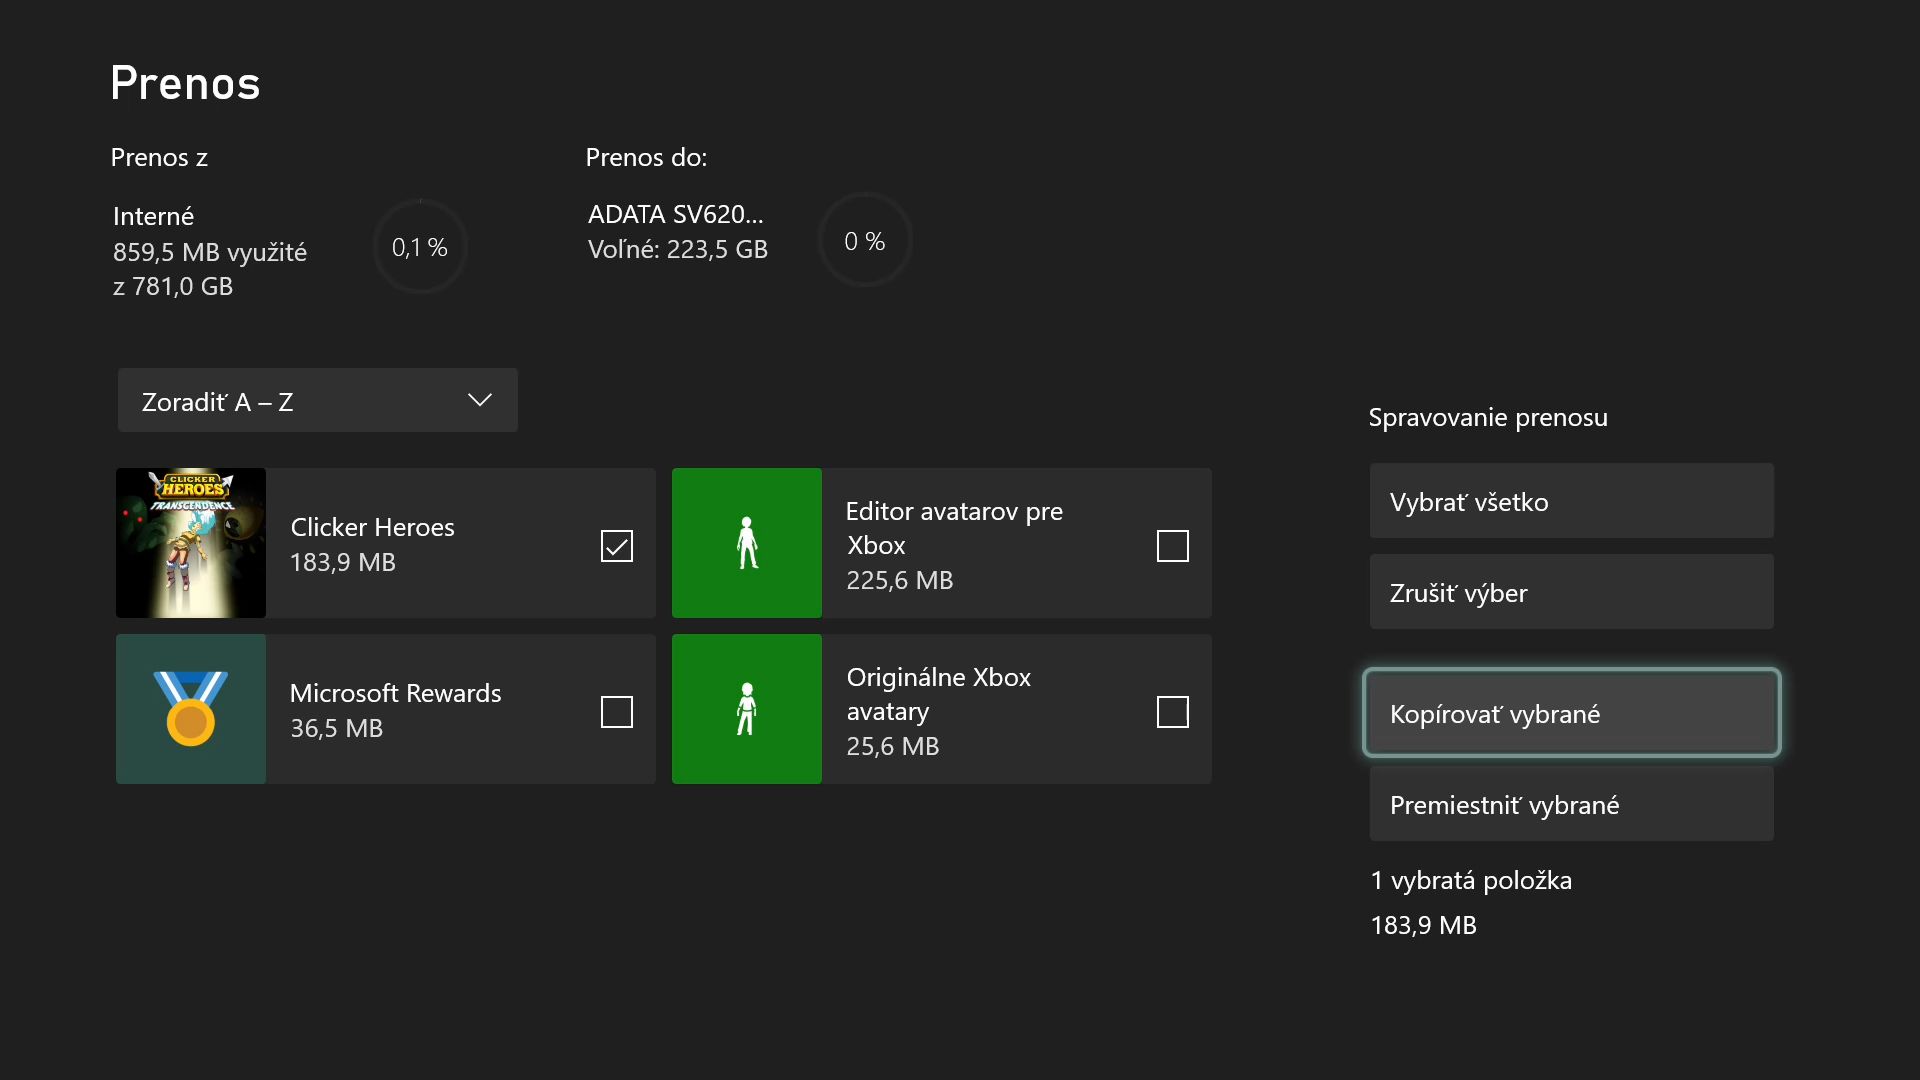Open the Zoradiť A – Z sort dropdown
Screen dimensions: 1920x1080
pyautogui.click(x=318, y=400)
